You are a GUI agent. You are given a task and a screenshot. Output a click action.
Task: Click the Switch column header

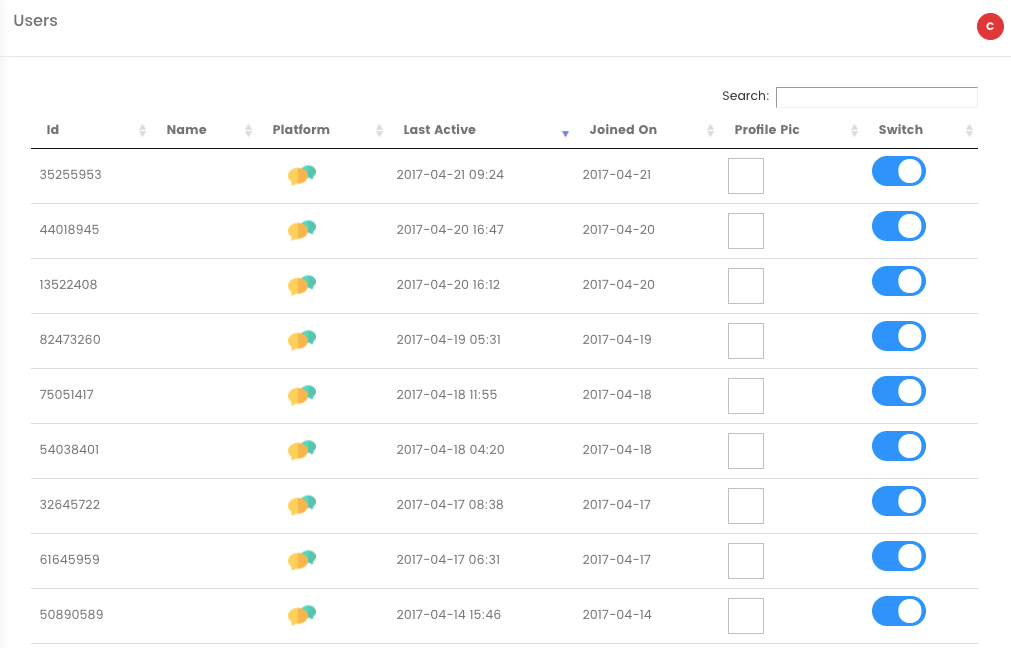click(x=900, y=130)
